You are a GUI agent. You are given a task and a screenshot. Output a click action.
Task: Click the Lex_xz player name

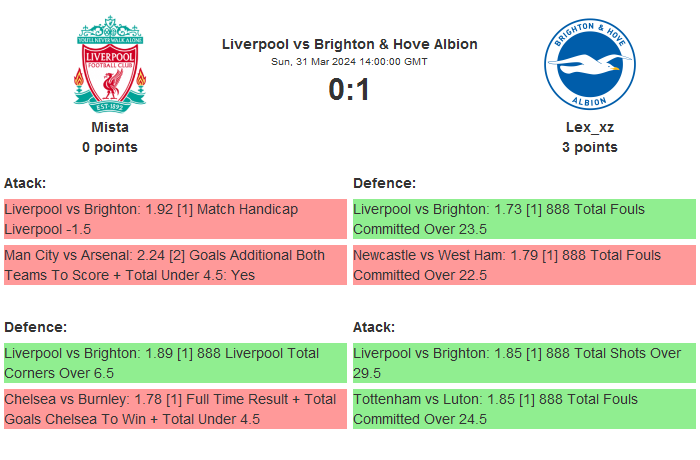589,127
